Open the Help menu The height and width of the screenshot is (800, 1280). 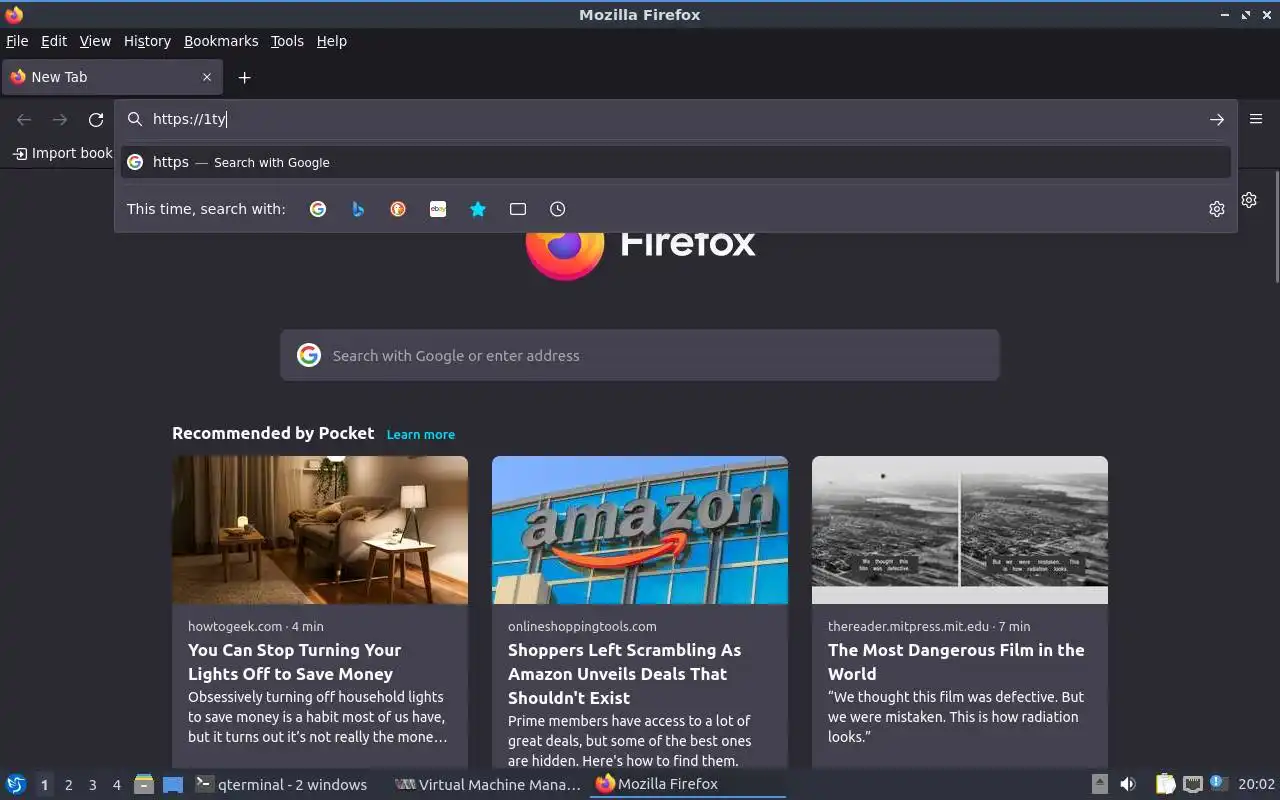coord(332,41)
